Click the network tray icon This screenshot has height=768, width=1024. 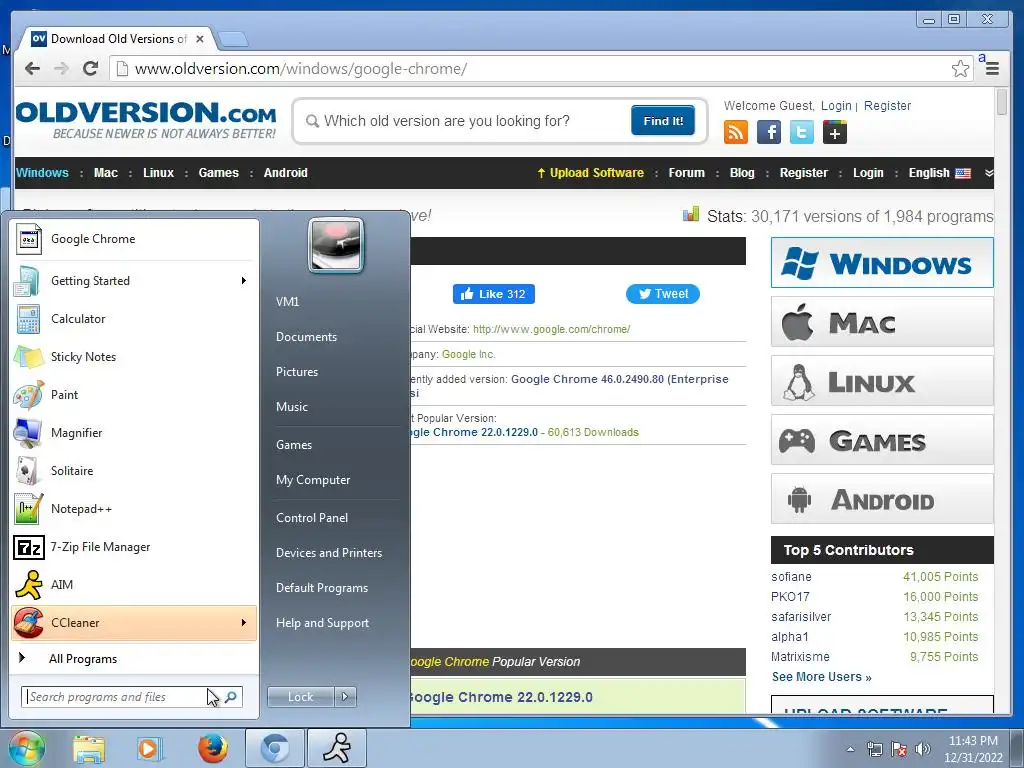click(x=874, y=749)
